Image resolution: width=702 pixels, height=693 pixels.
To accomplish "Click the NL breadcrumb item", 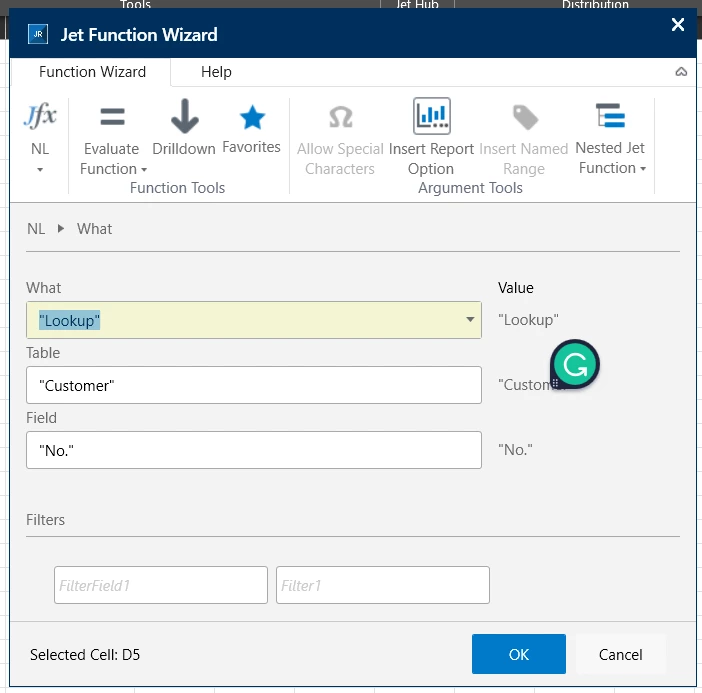I will point(36,229).
